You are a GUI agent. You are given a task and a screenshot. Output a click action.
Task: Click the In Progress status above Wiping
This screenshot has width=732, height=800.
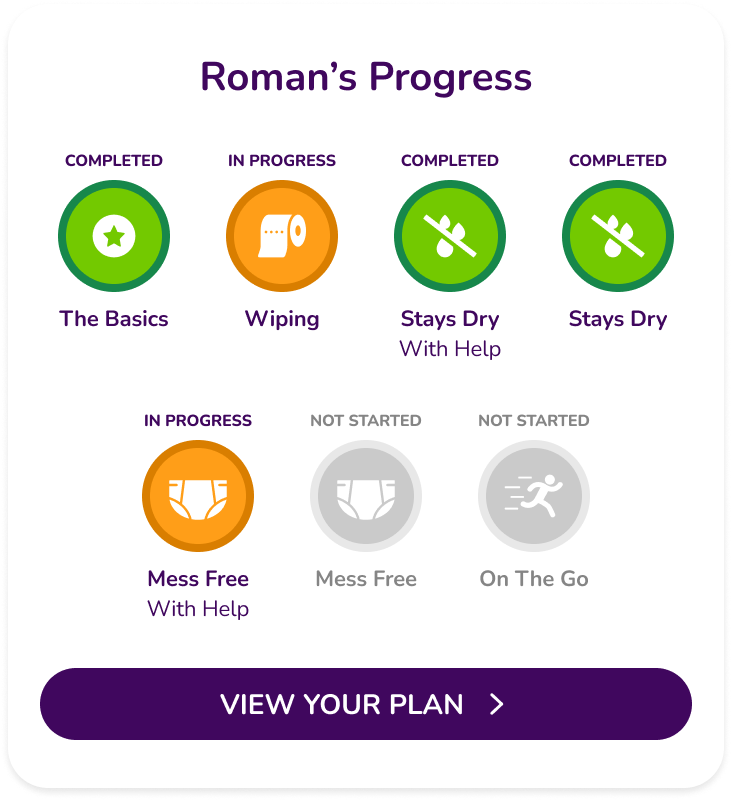[x=282, y=160]
